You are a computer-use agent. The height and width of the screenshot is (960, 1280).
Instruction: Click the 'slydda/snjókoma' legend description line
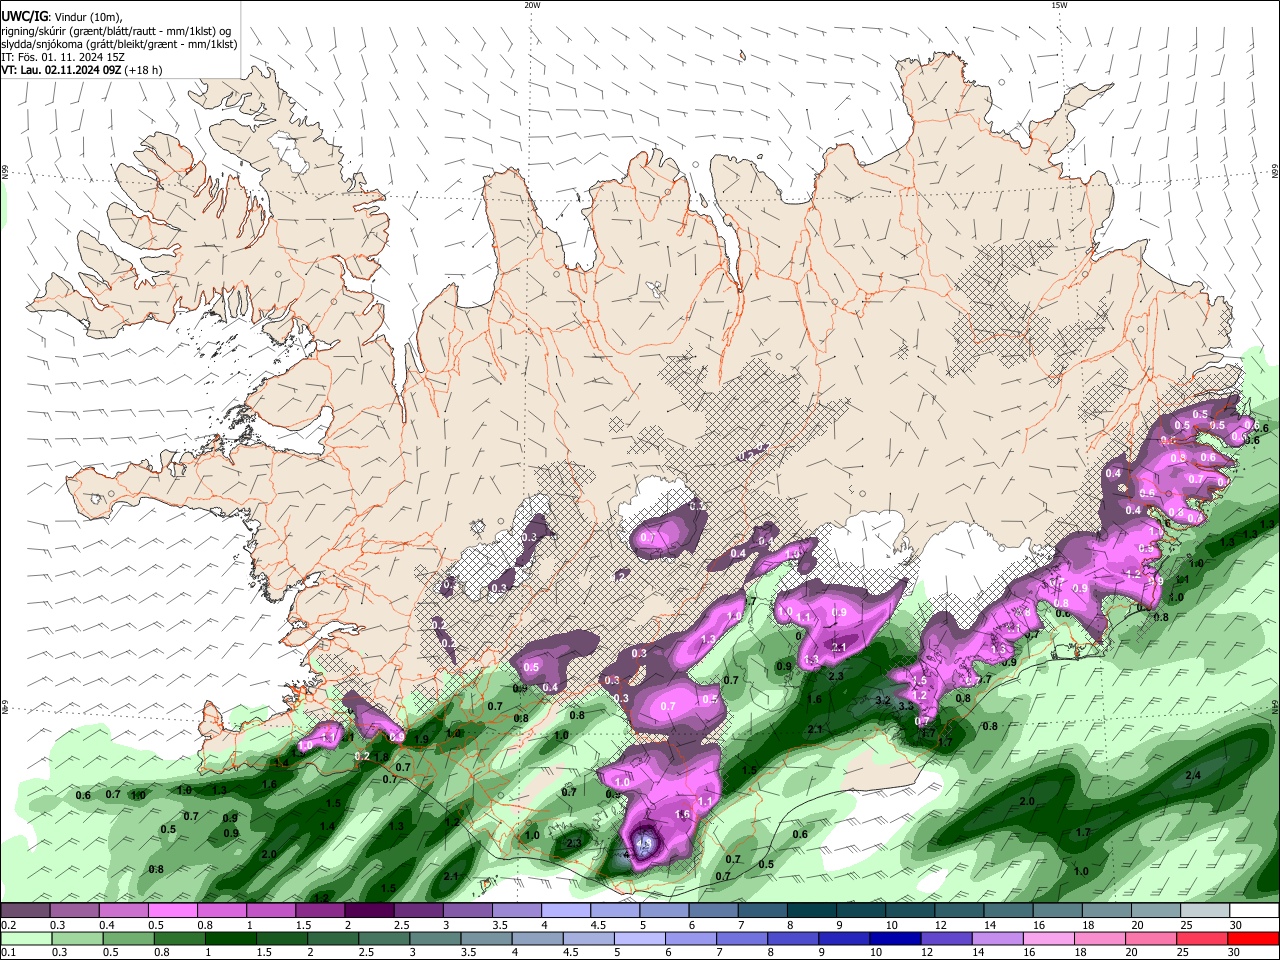point(119,44)
